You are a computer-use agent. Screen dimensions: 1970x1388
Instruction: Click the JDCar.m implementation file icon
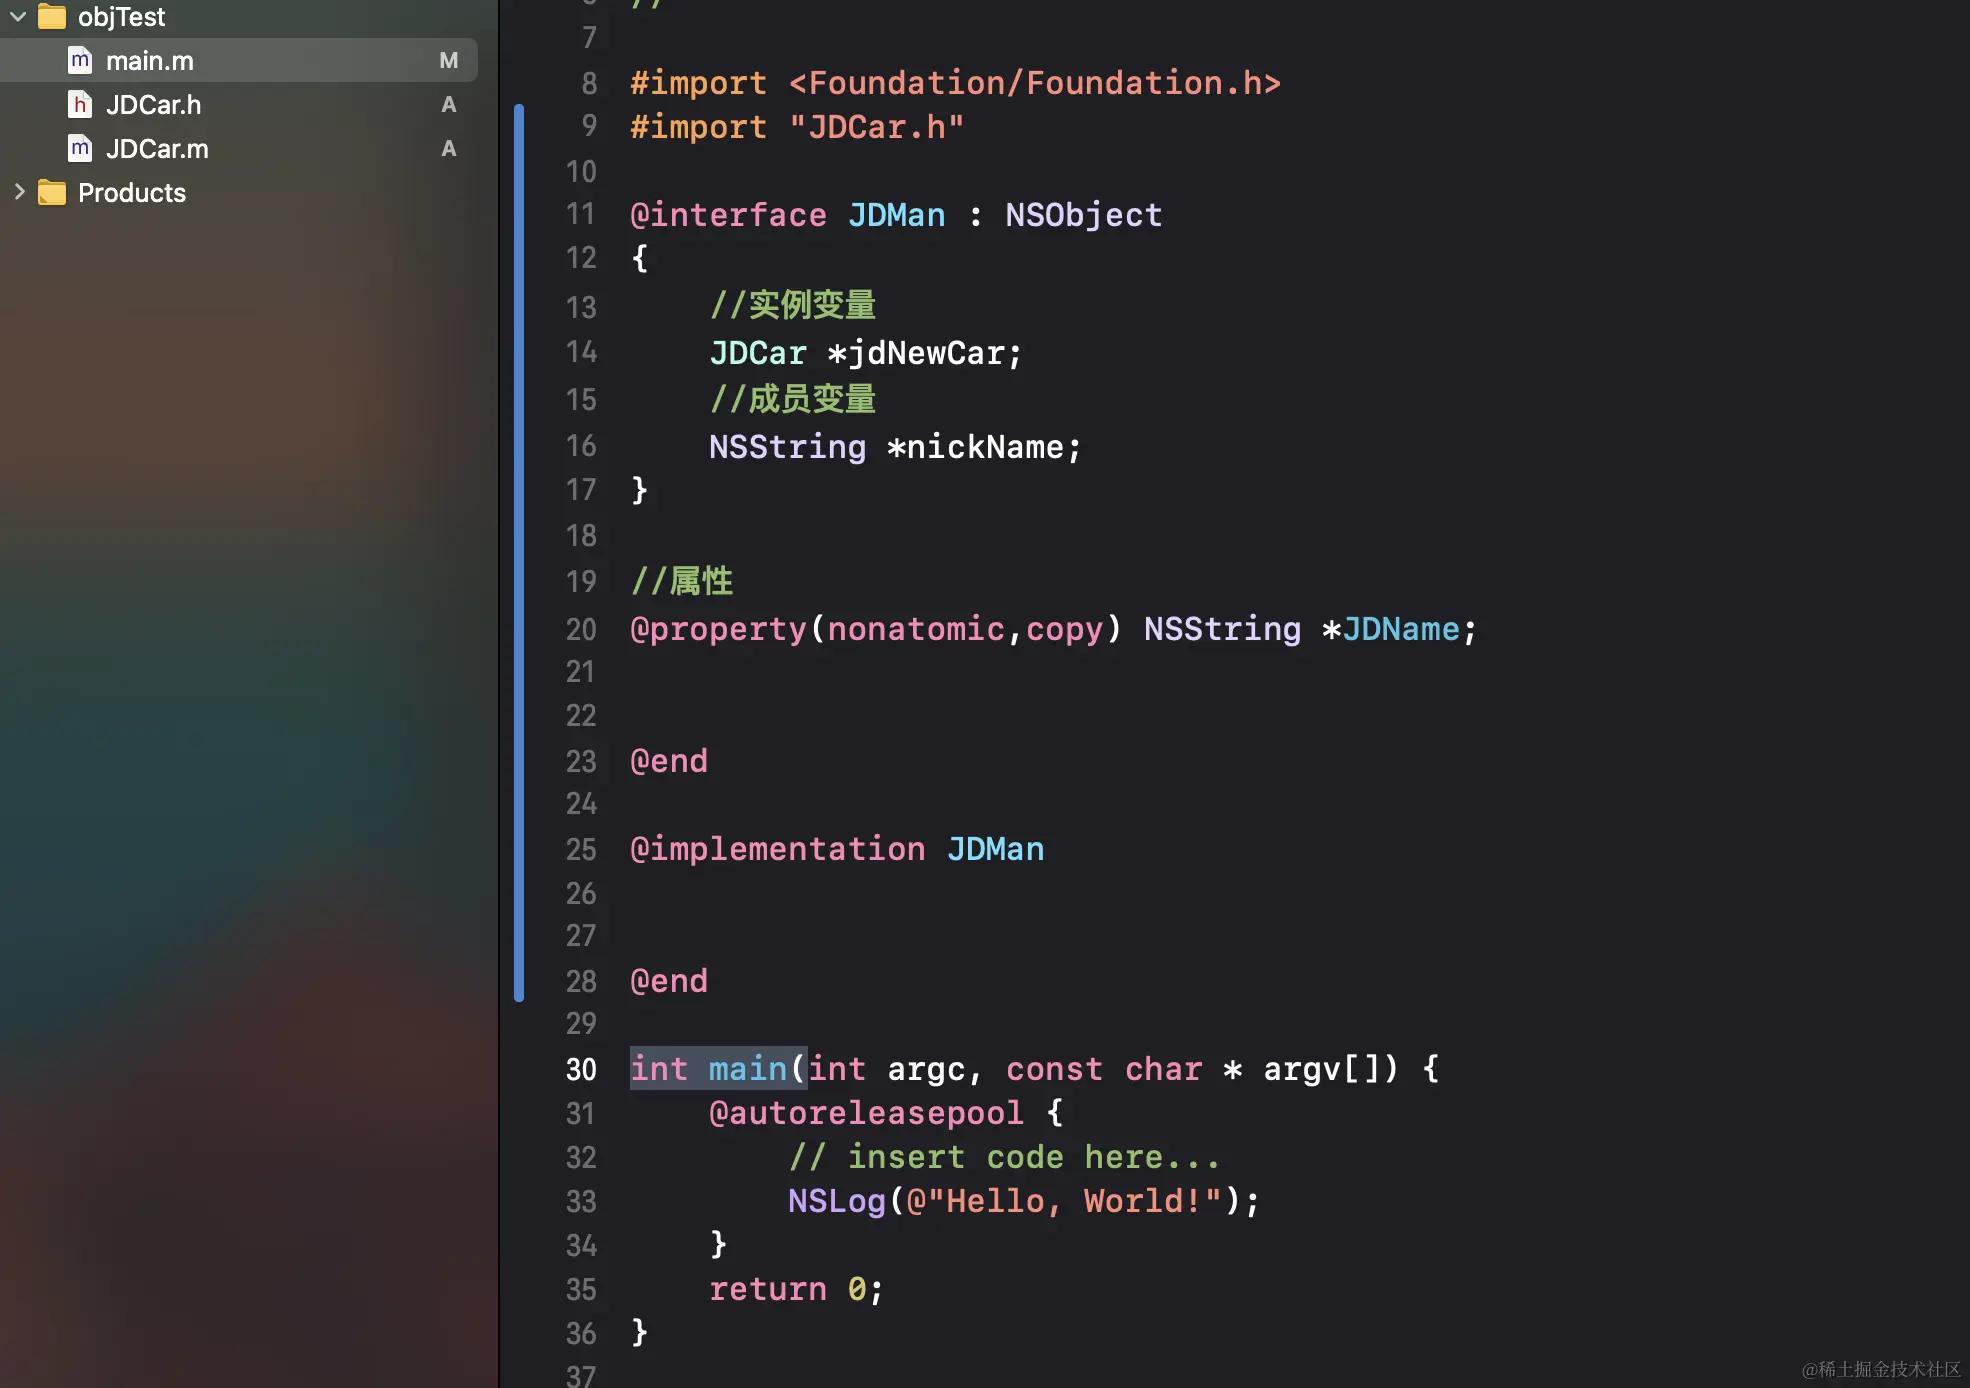point(80,149)
